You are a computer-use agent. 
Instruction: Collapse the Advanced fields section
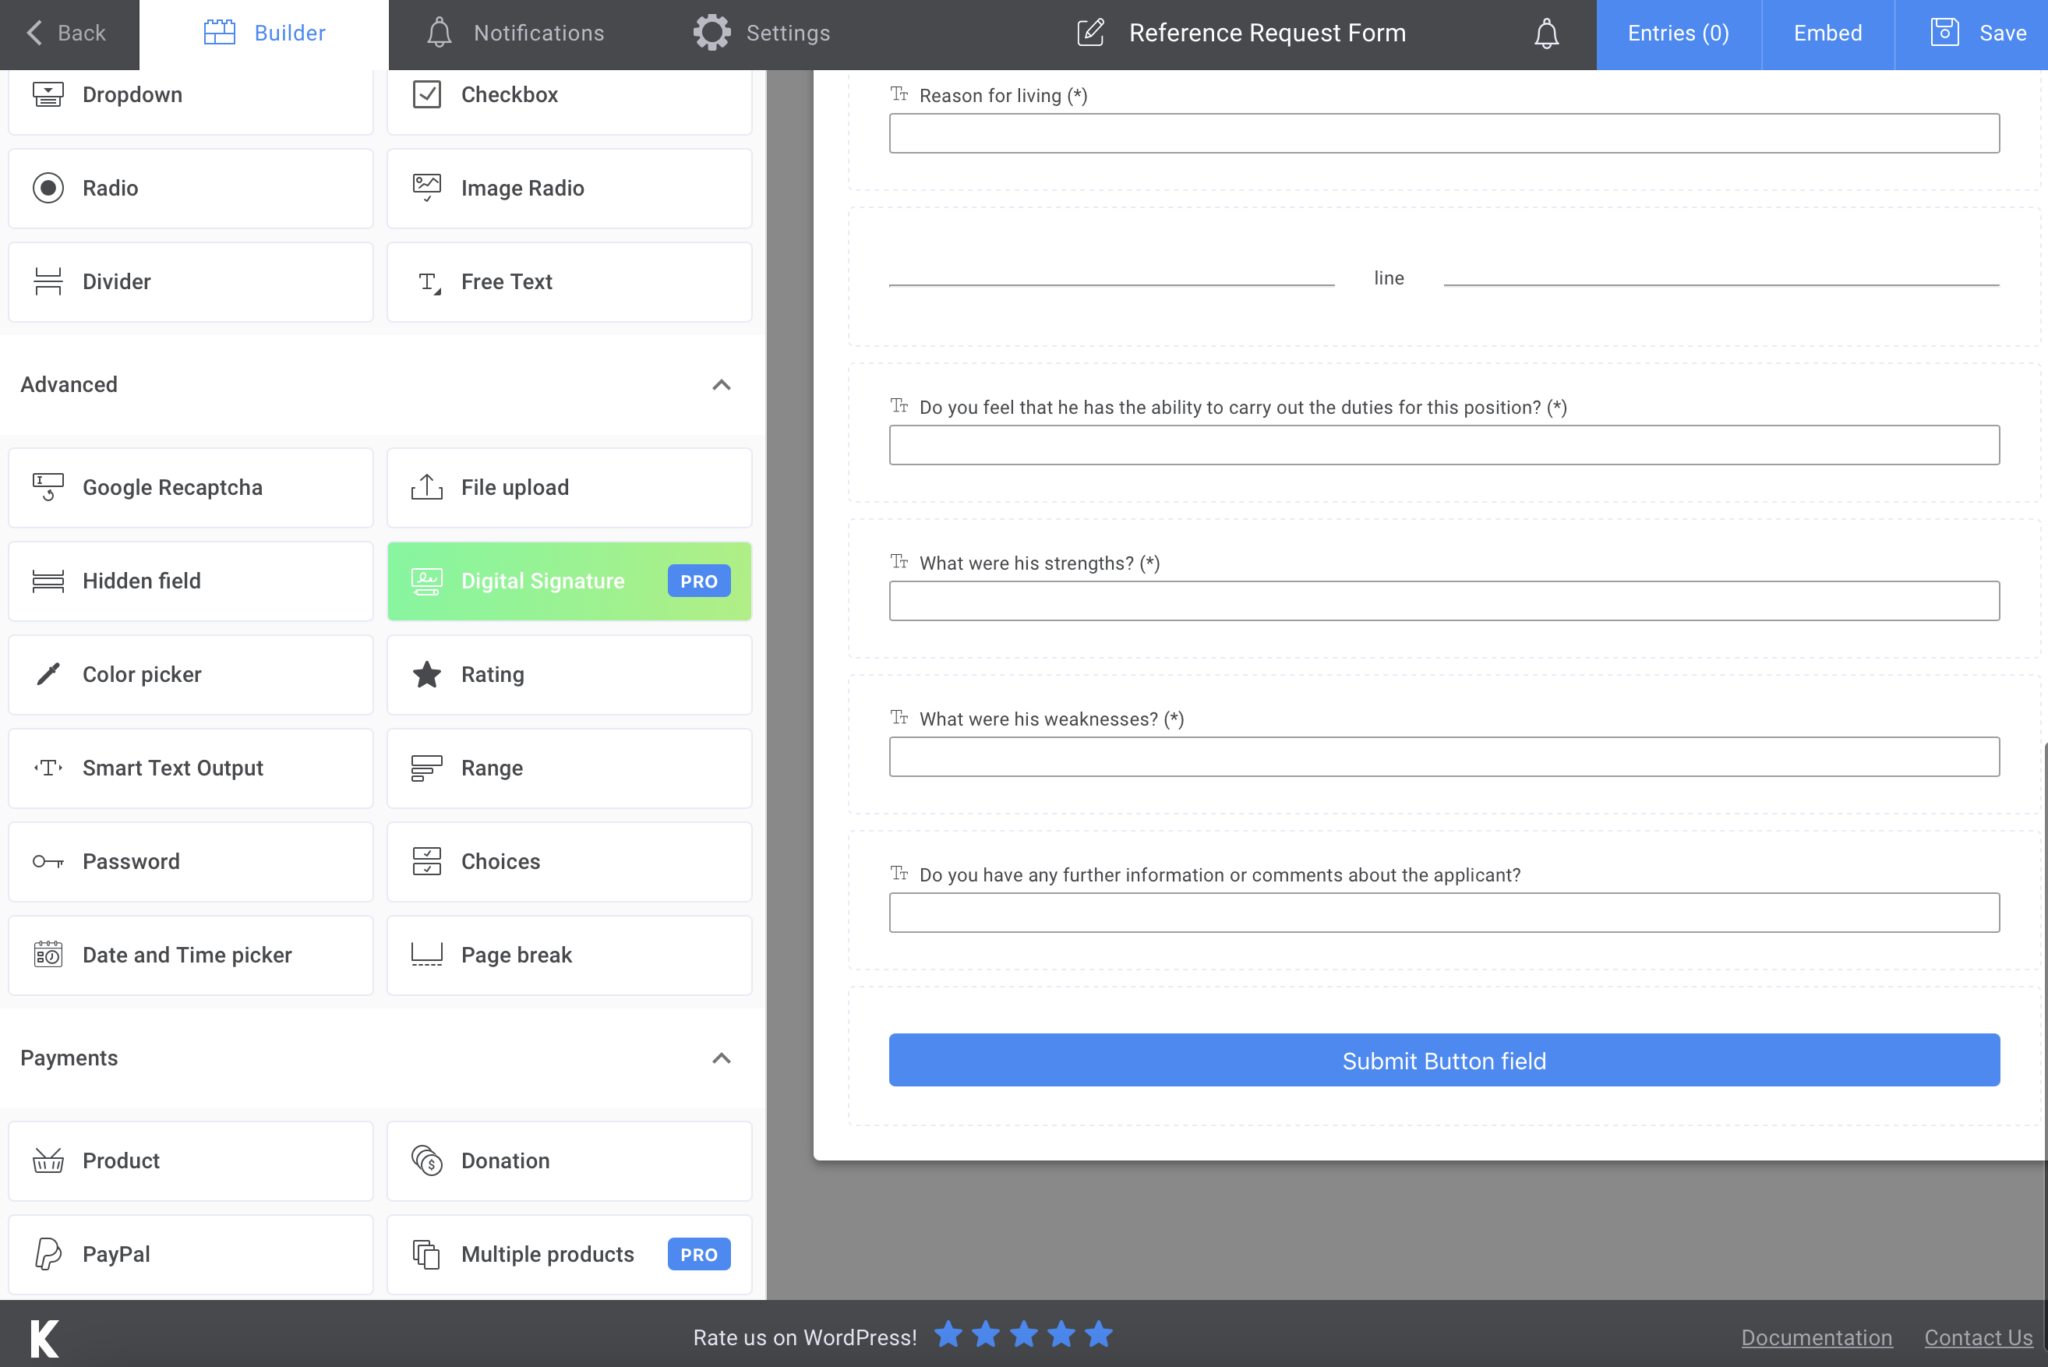pos(721,386)
